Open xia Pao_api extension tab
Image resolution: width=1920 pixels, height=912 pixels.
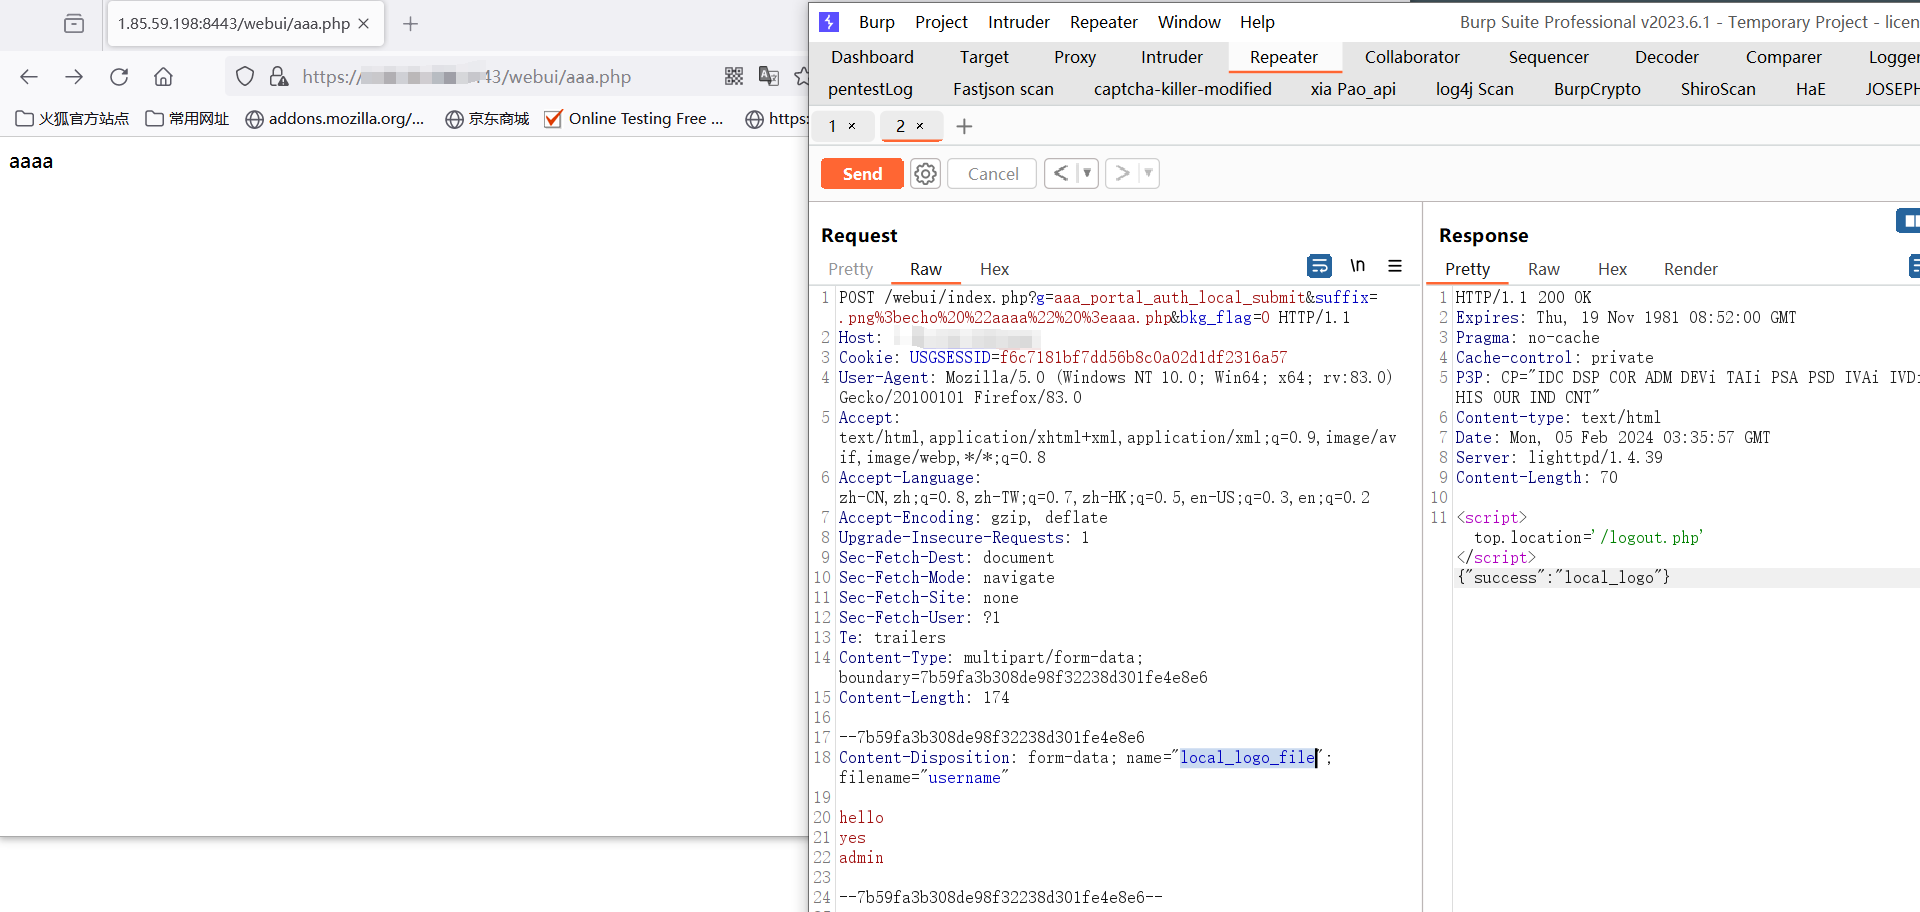[1352, 89]
